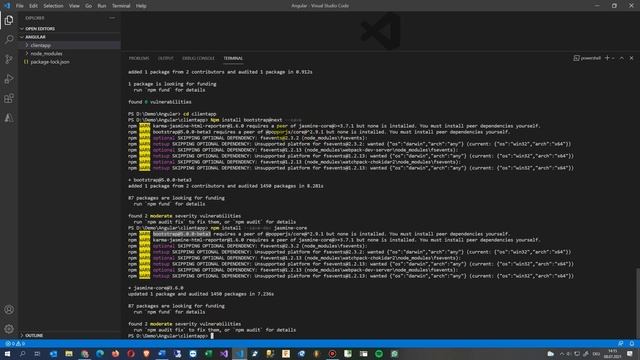Screen dimensions: 640x360
Task: Close the terminal panel
Action: pyautogui.click(x=631, y=58)
